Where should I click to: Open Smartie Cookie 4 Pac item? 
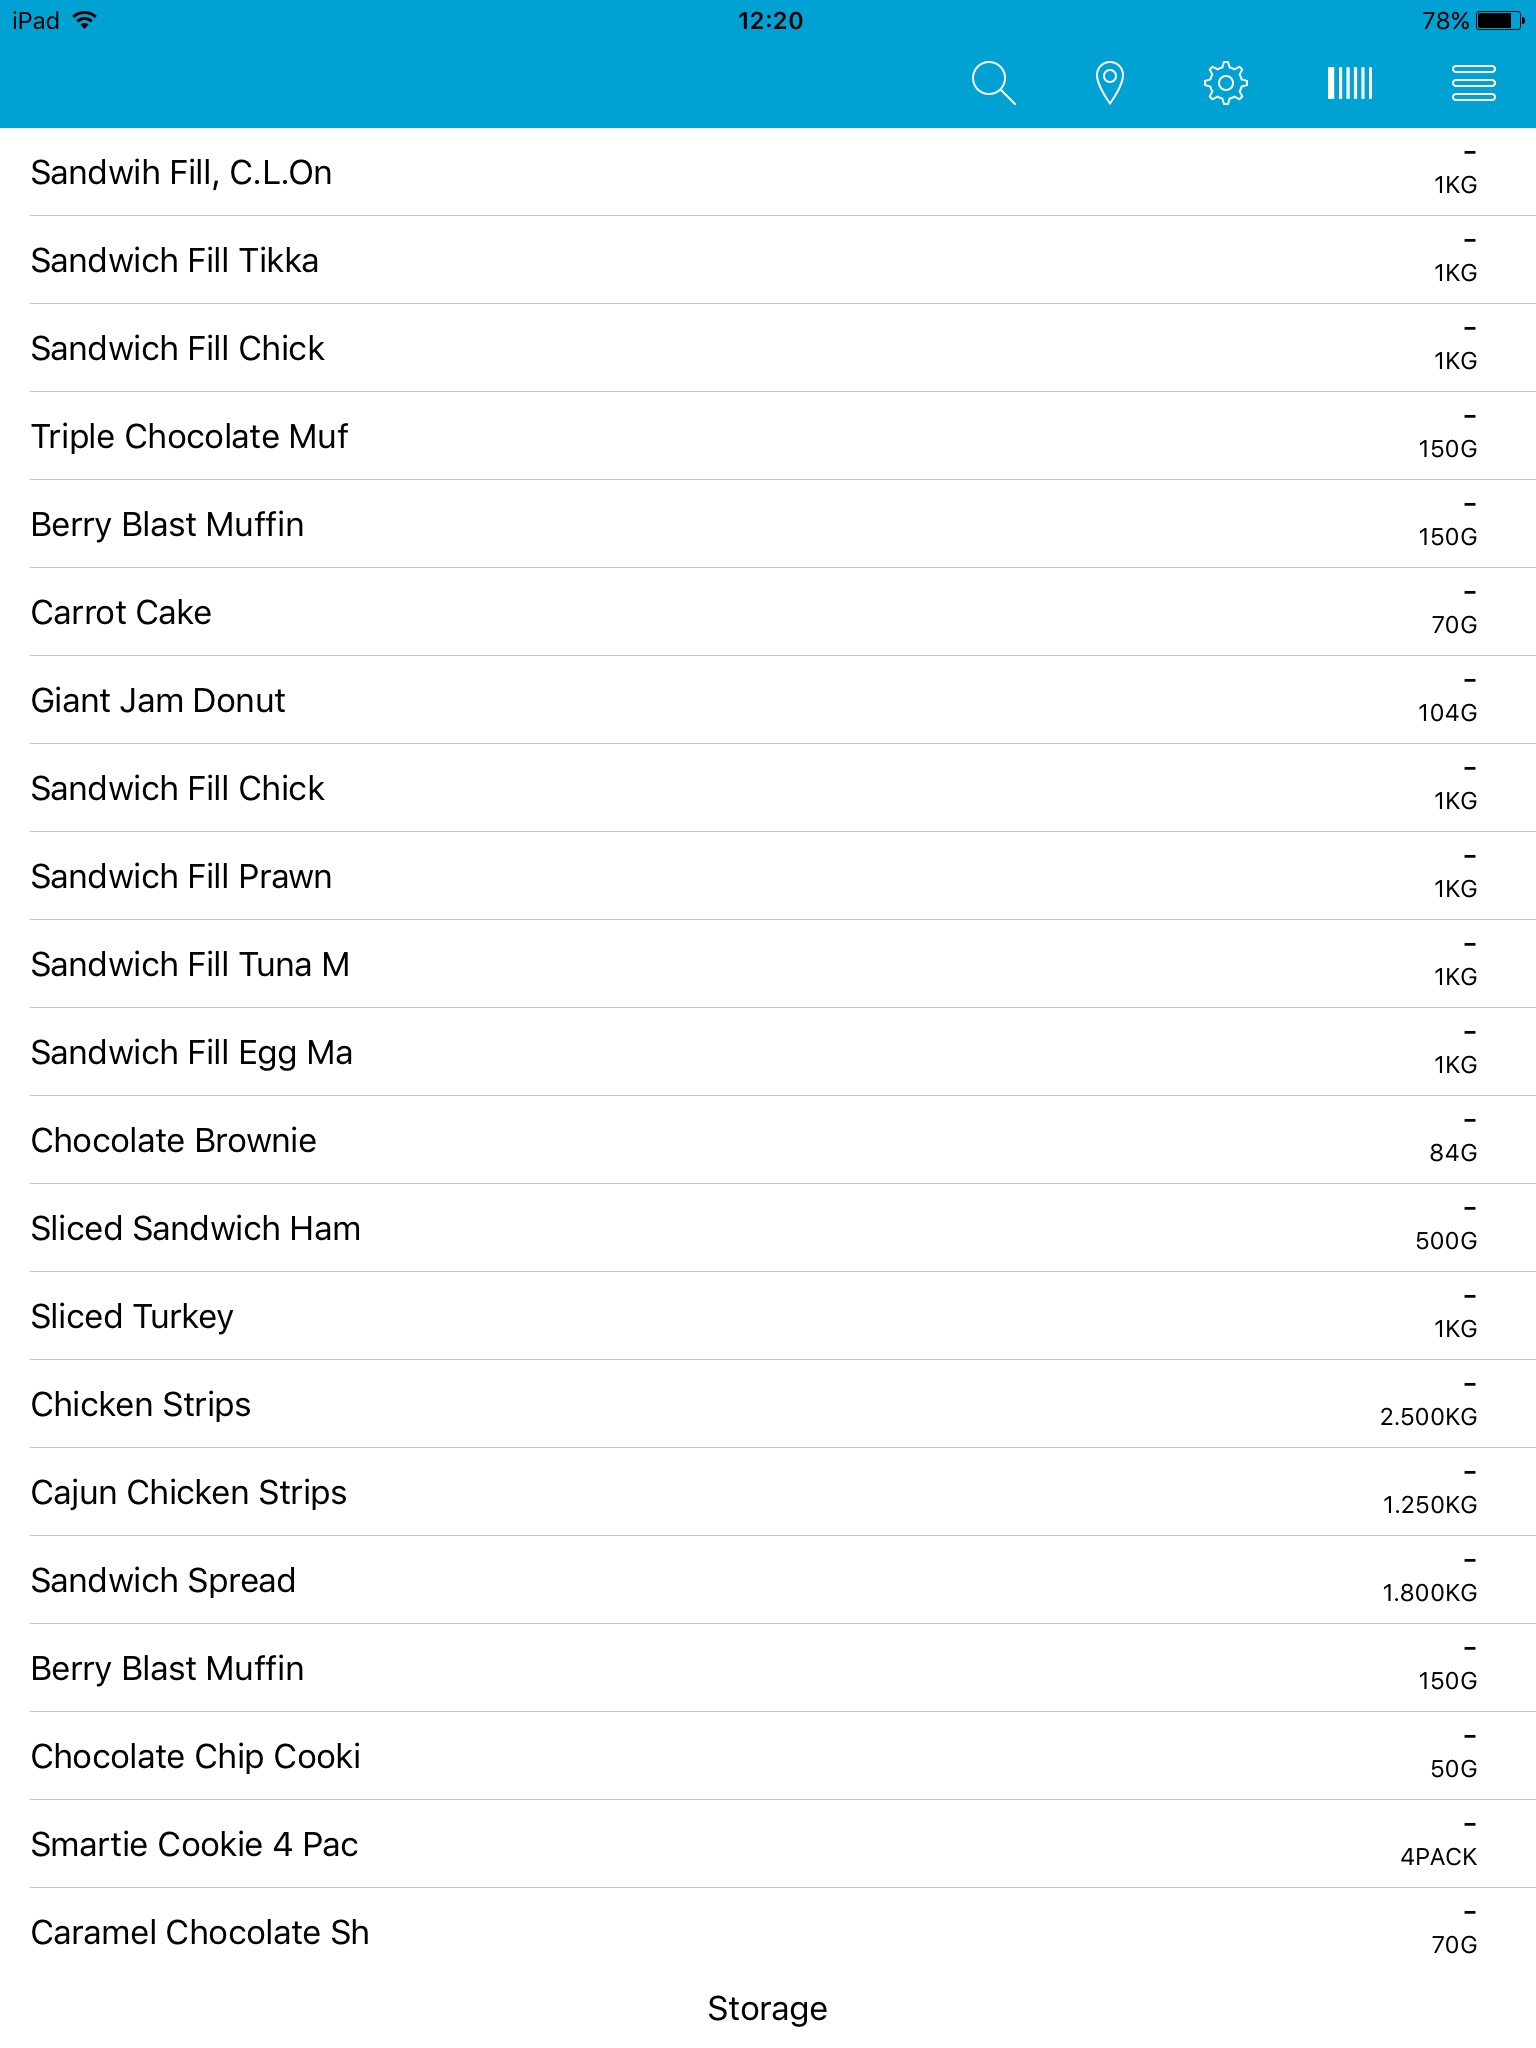coord(194,1845)
